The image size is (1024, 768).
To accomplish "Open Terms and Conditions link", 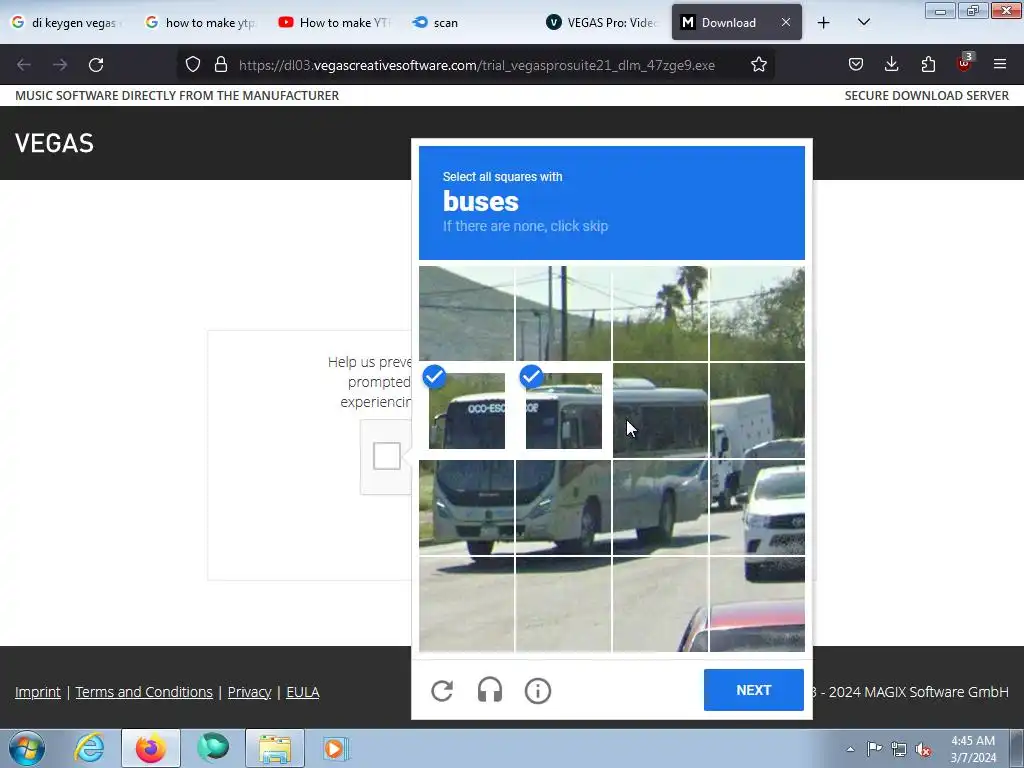I will [144, 692].
